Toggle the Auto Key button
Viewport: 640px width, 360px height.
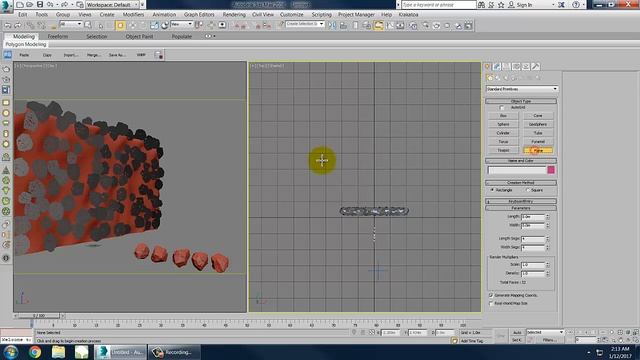click(x=517, y=333)
